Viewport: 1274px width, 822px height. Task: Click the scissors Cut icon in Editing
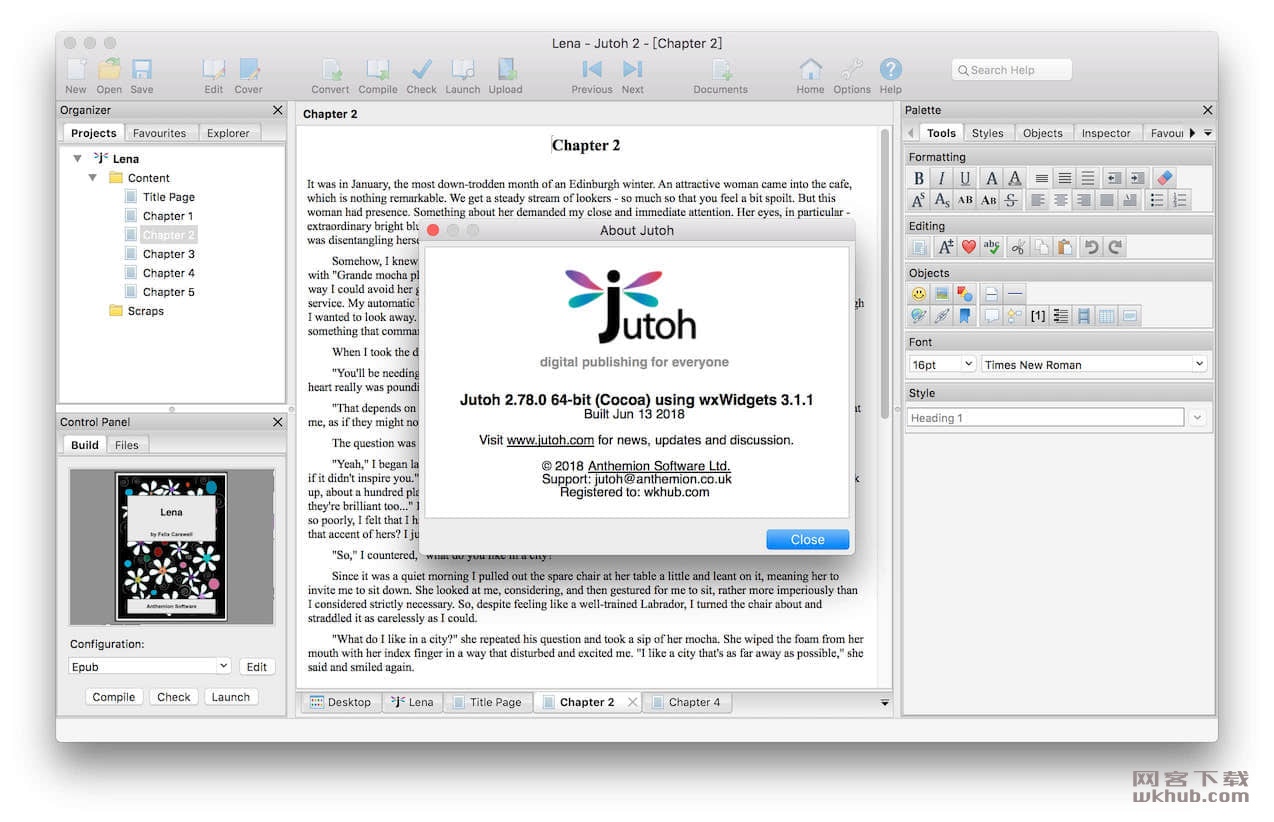tap(1018, 247)
